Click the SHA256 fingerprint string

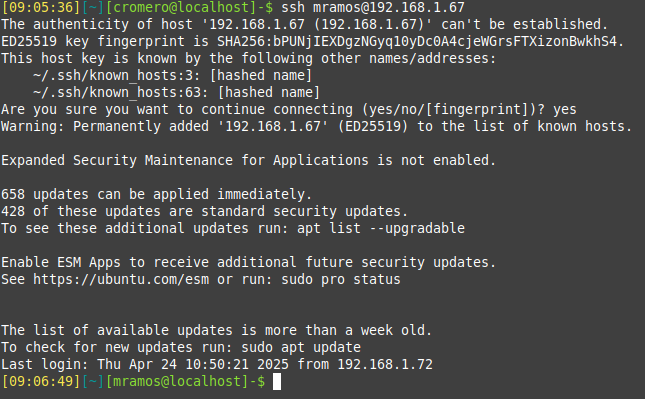coord(416,41)
